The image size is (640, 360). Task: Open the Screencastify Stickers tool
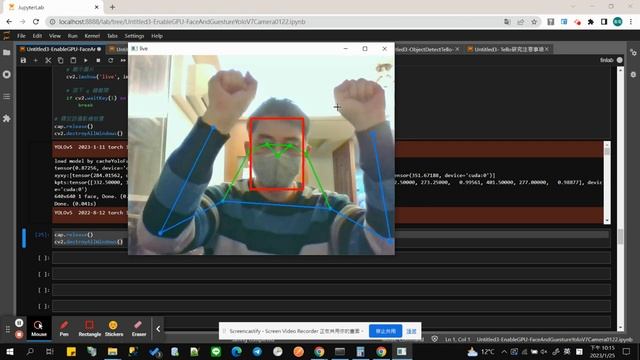coord(114,329)
